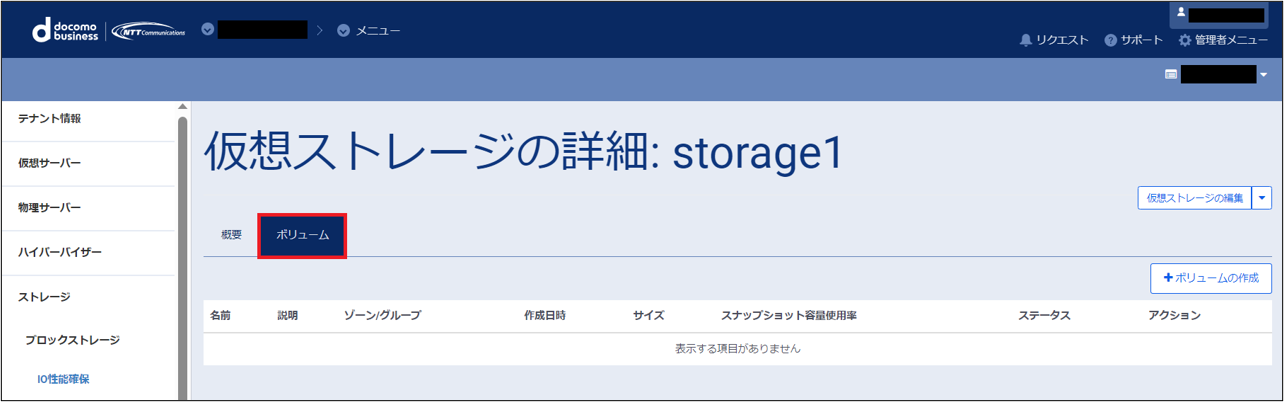Viewport: 1284px width, 402px height.
Task: Open the リクエスト bell notifications
Action: pos(1053,40)
